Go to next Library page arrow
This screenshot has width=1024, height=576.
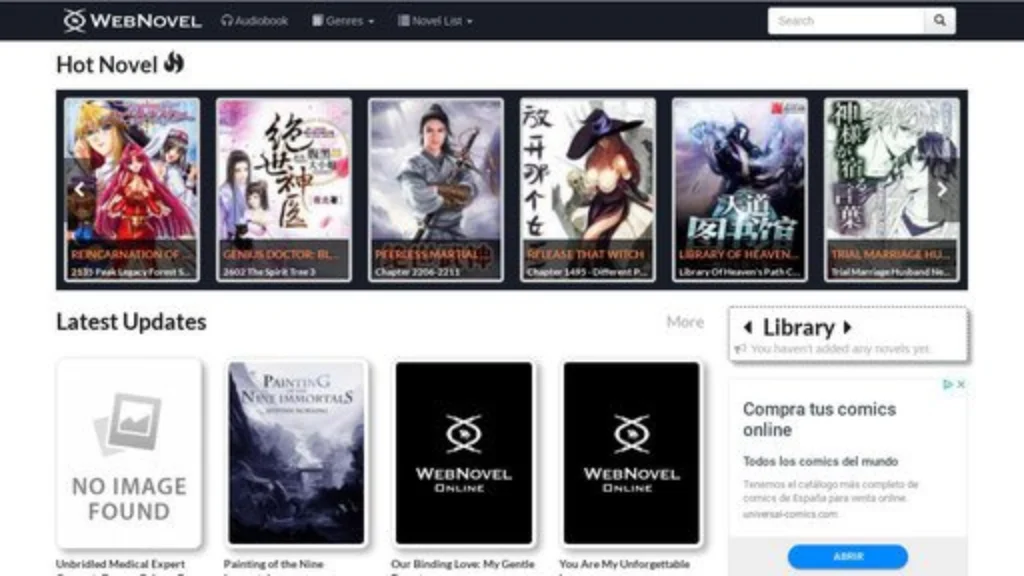tap(848, 328)
